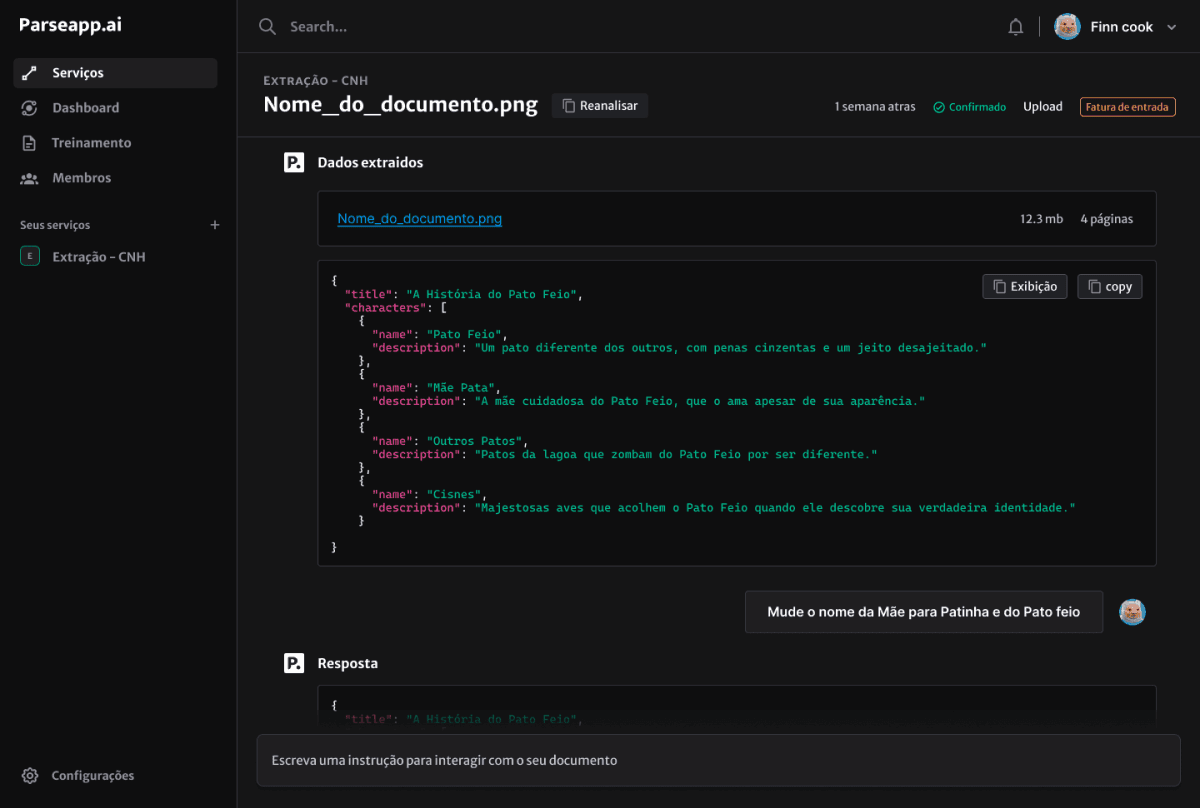Viewport: 1200px width, 808px height.
Task: Open the notifications bell
Action: (1015, 26)
